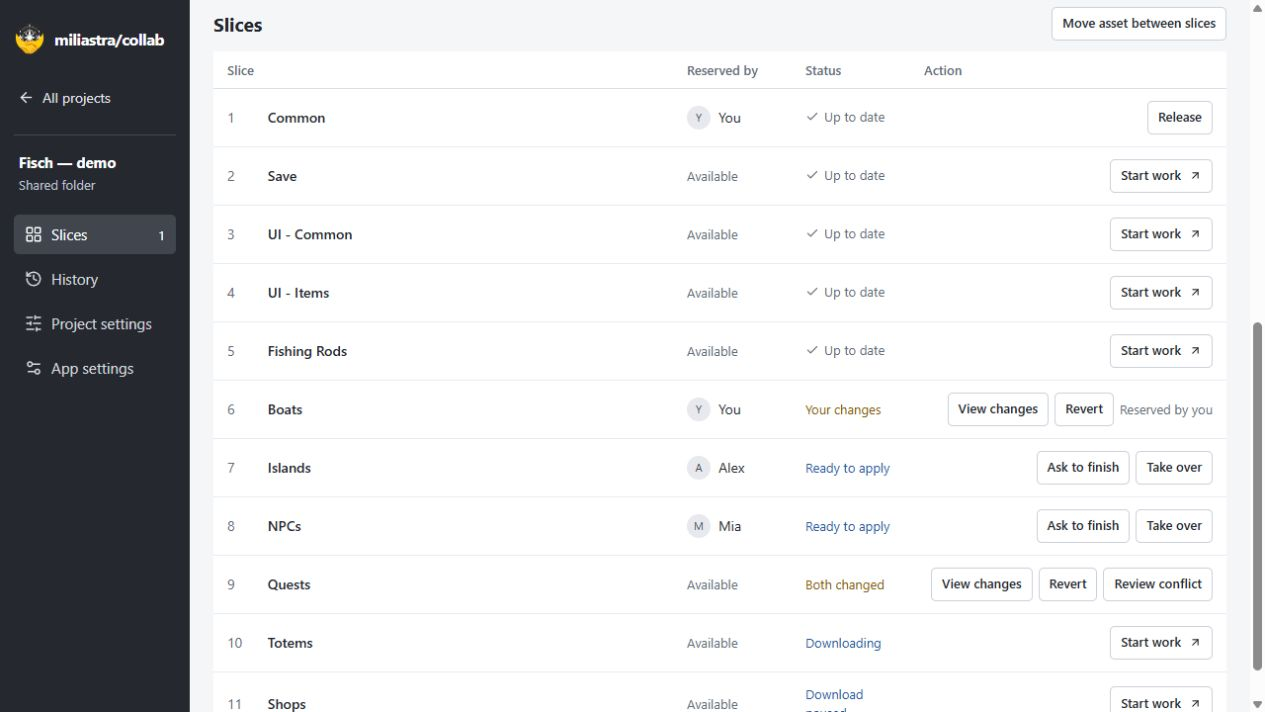The image size is (1265, 712).
Task: Revert the Boats slice
Action: click(x=1084, y=409)
